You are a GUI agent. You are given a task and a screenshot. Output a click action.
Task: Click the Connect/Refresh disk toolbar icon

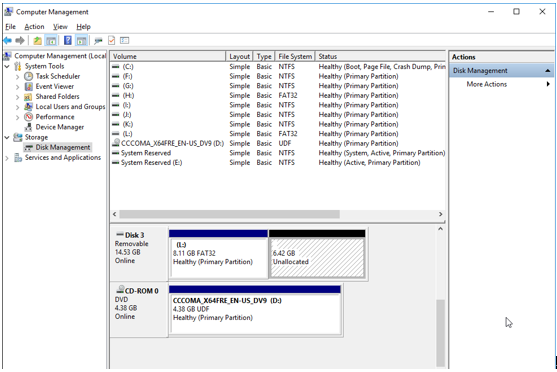coord(98,41)
